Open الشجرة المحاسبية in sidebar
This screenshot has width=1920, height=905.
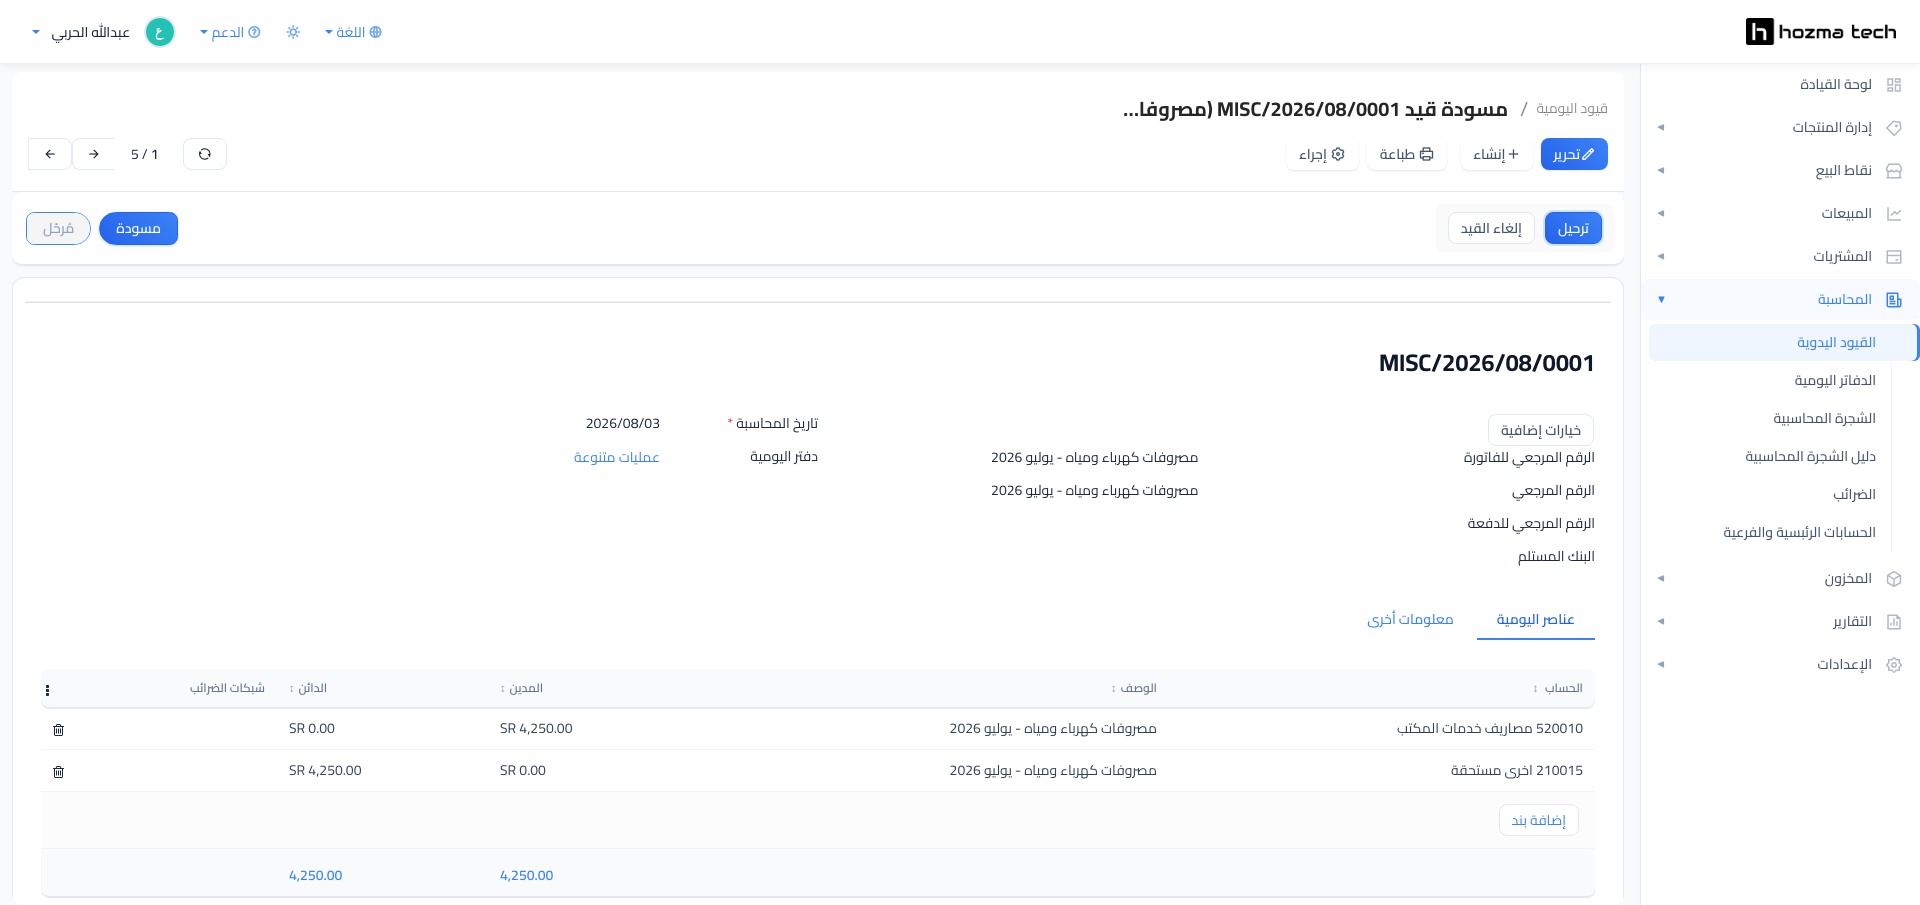(1824, 419)
